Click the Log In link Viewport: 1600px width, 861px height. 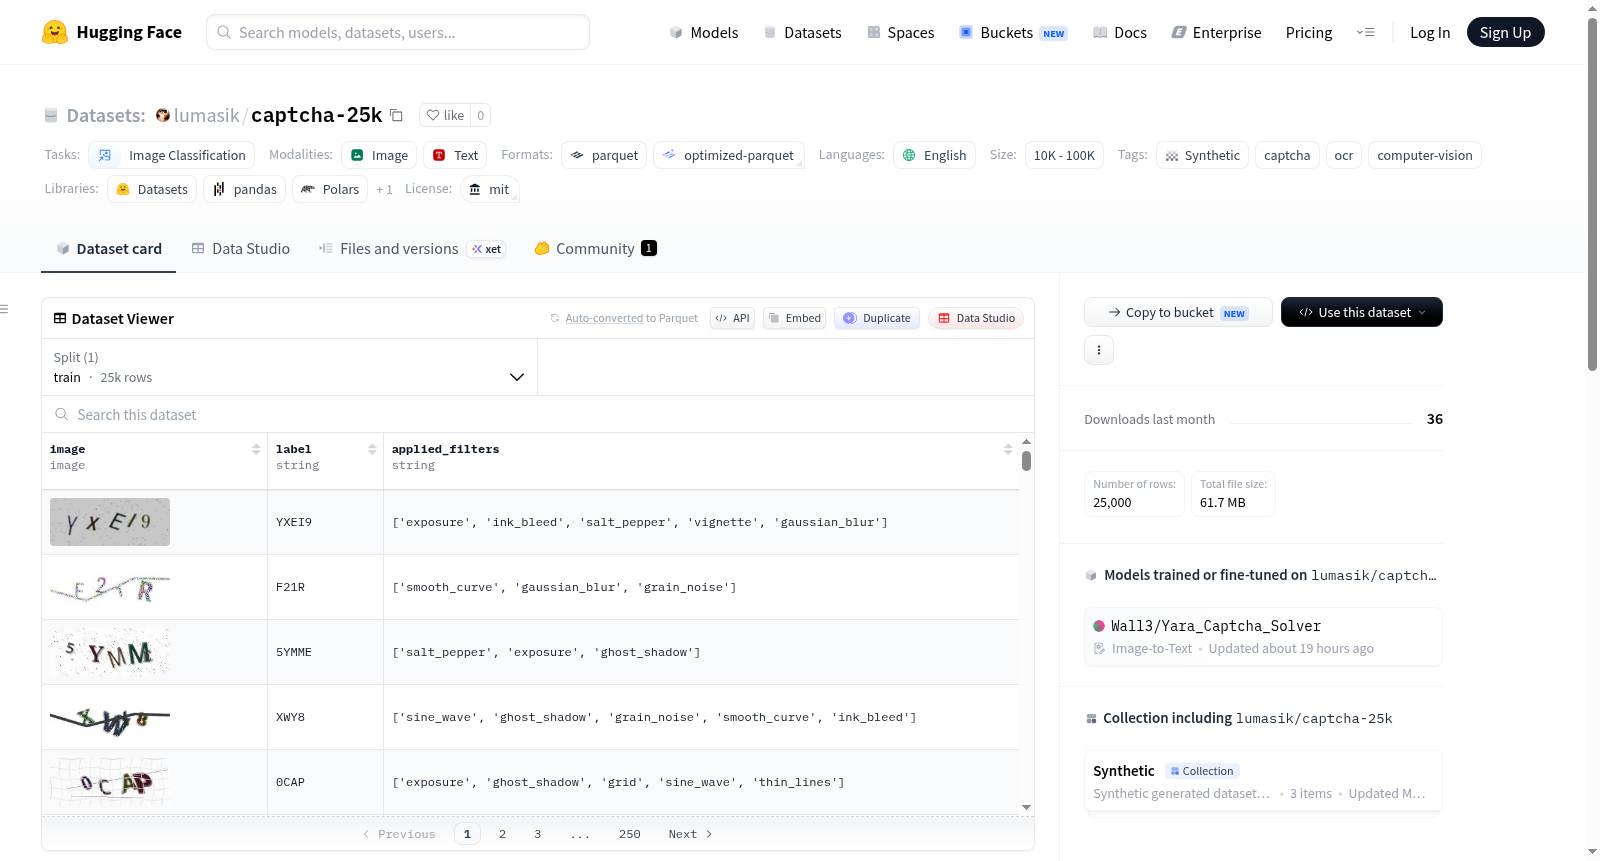pyautogui.click(x=1430, y=32)
